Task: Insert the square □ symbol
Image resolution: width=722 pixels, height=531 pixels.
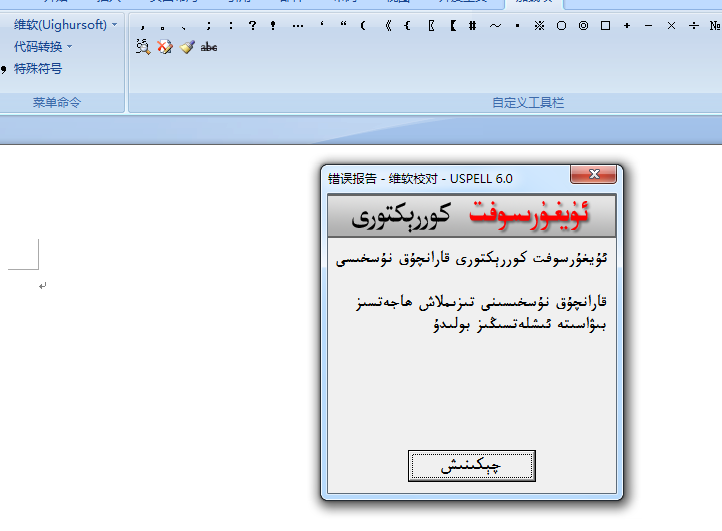Action: click(605, 25)
